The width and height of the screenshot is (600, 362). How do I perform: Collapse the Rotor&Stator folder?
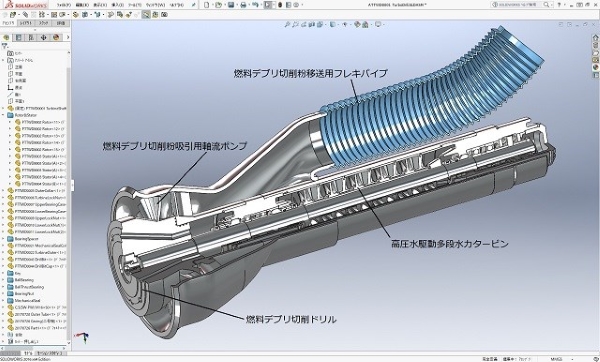(3, 115)
